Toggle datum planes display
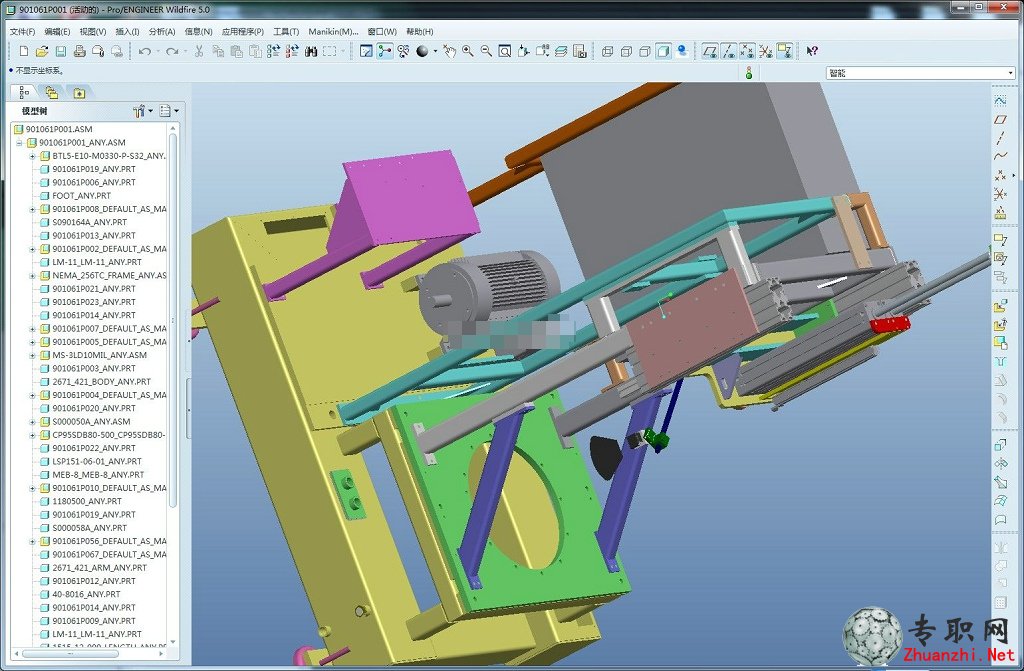1024x671 pixels. pos(711,51)
